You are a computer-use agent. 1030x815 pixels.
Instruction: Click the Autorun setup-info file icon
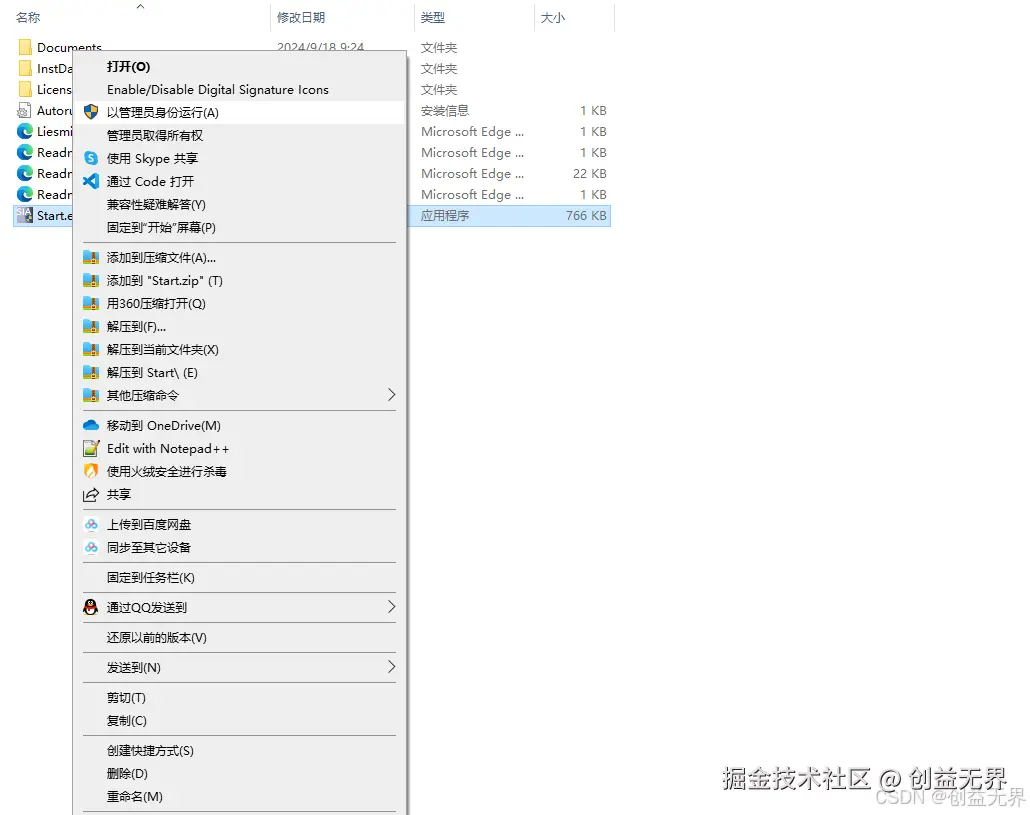(24, 110)
